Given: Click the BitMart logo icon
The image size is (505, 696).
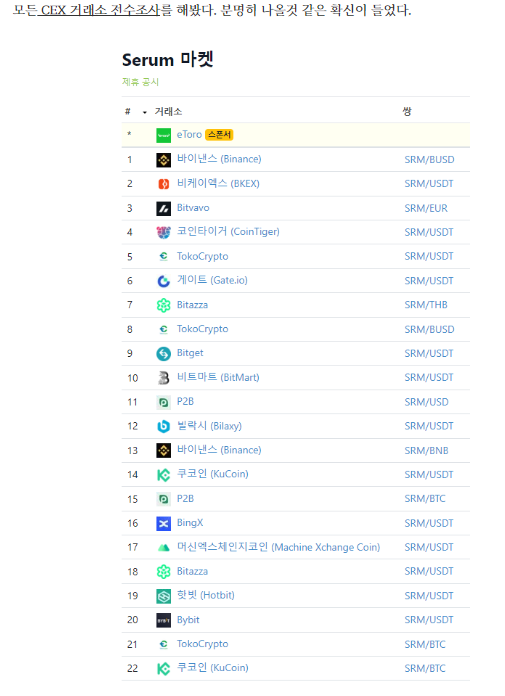Looking at the screenshot, I should pyautogui.click(x=163, y=378).
